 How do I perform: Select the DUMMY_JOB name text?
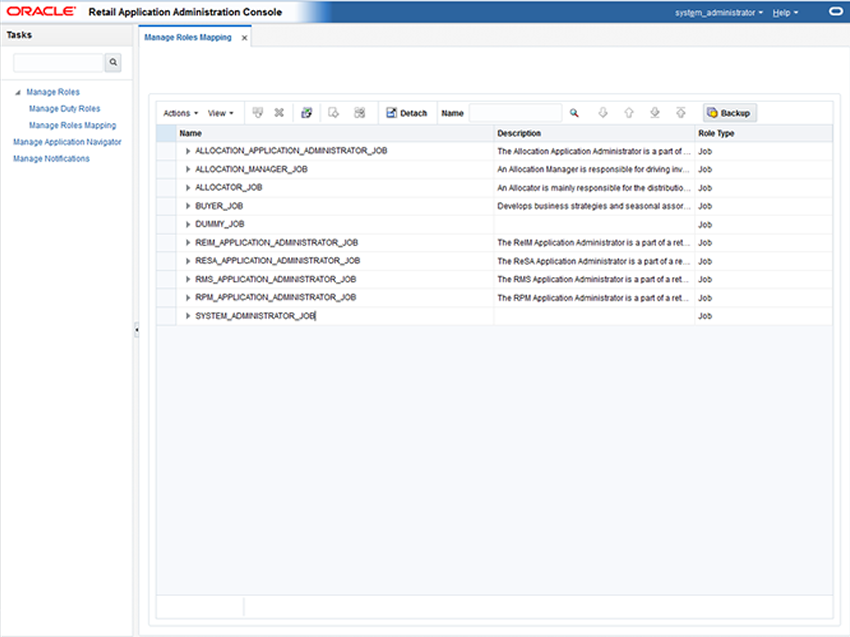[x=220, y=224]
